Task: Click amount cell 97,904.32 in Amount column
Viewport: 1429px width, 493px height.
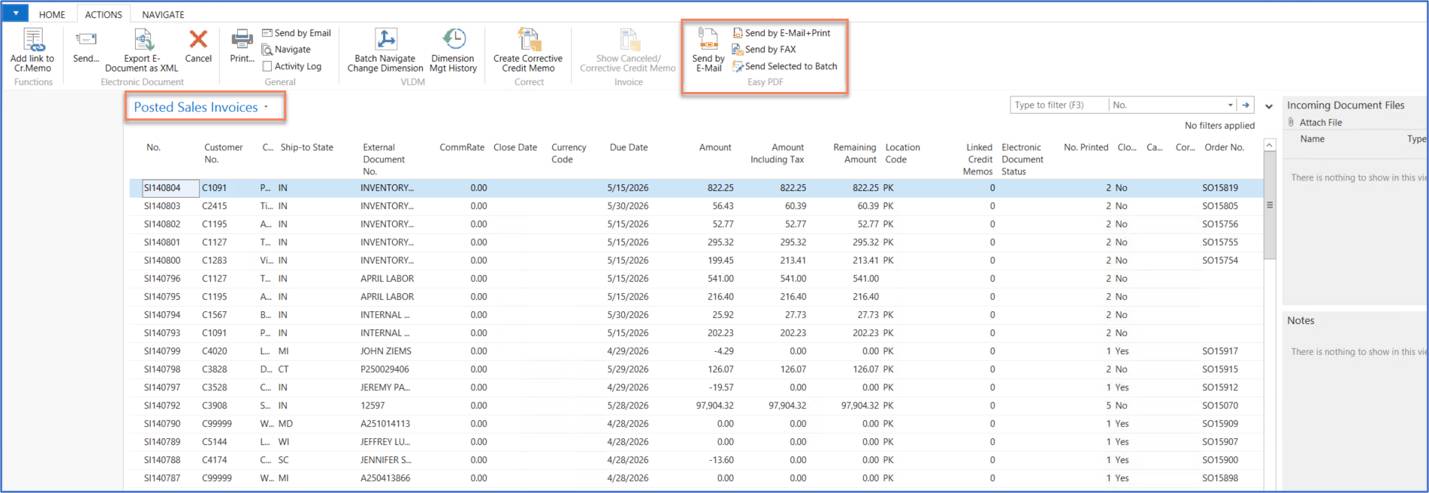Action: click(x=712, y=406)
